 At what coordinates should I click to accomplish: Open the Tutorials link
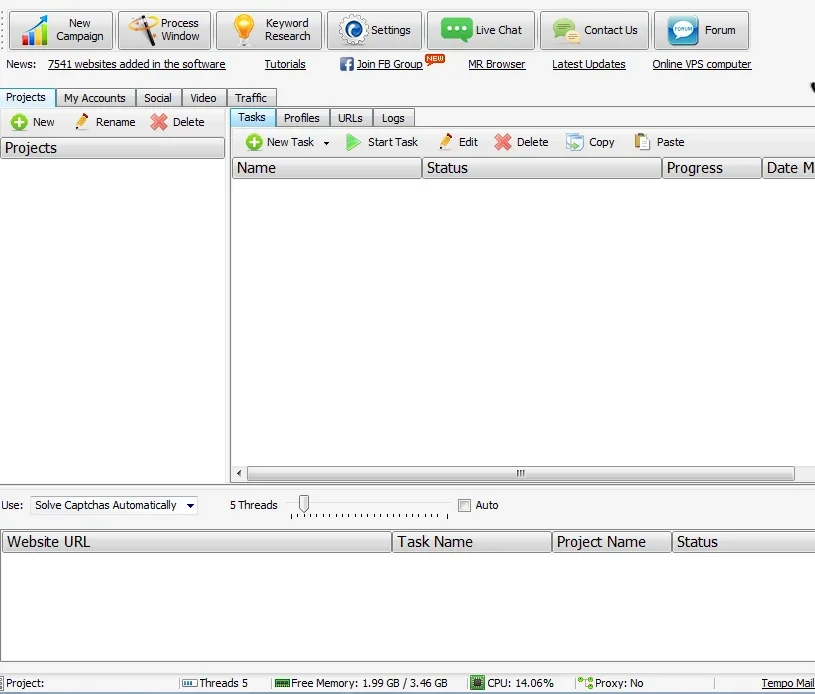point(285,64)
